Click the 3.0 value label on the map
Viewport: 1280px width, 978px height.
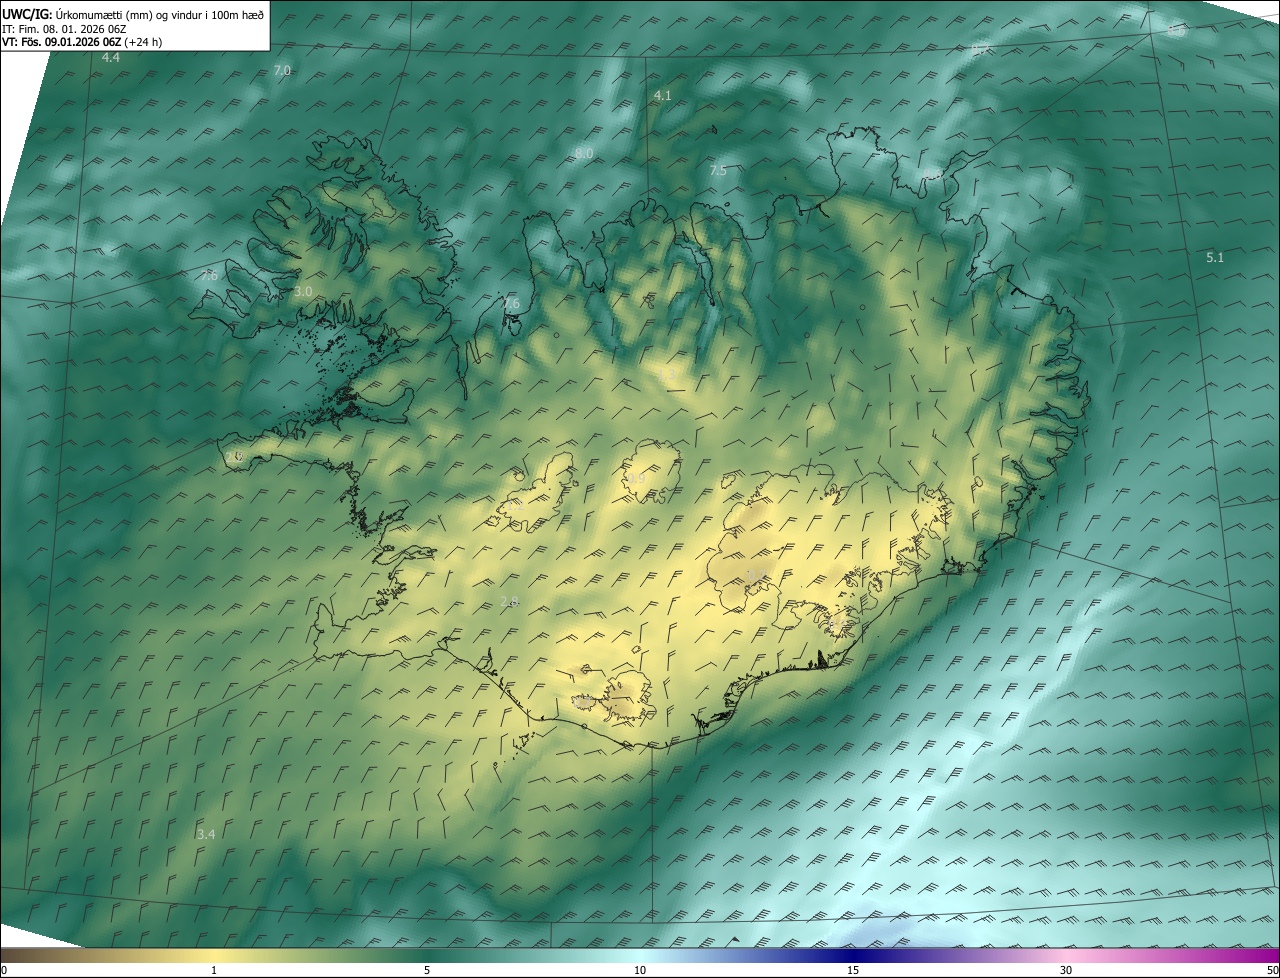click(303, 291)
